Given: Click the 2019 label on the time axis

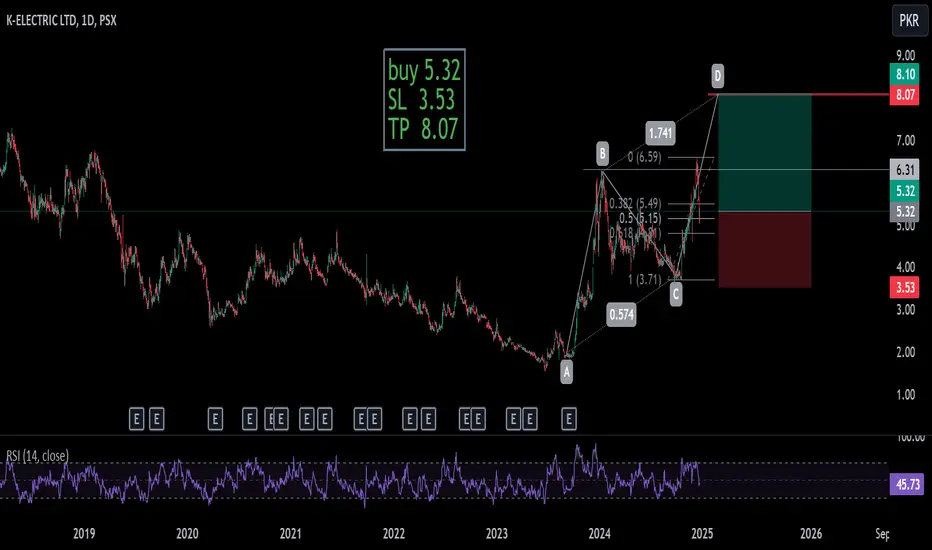Looking at the screenshot, I should pyautogui.click(x=84, y=533).
